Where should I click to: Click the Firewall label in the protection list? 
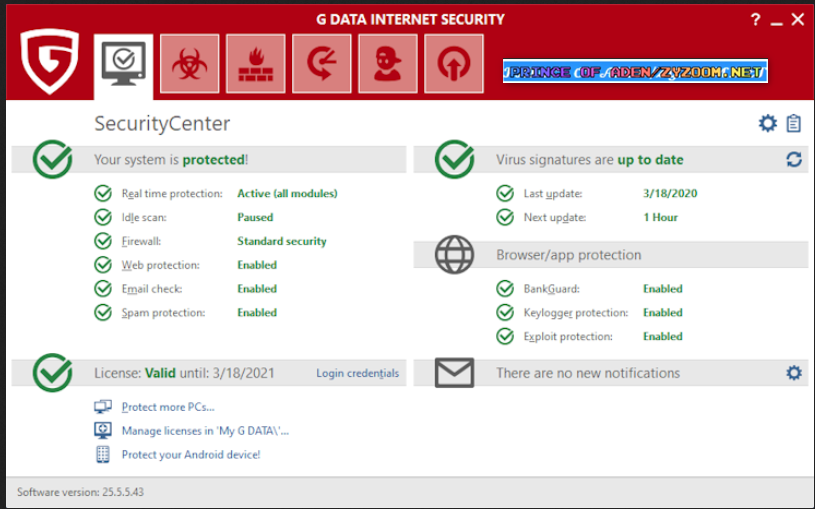[x=141, y=241]
